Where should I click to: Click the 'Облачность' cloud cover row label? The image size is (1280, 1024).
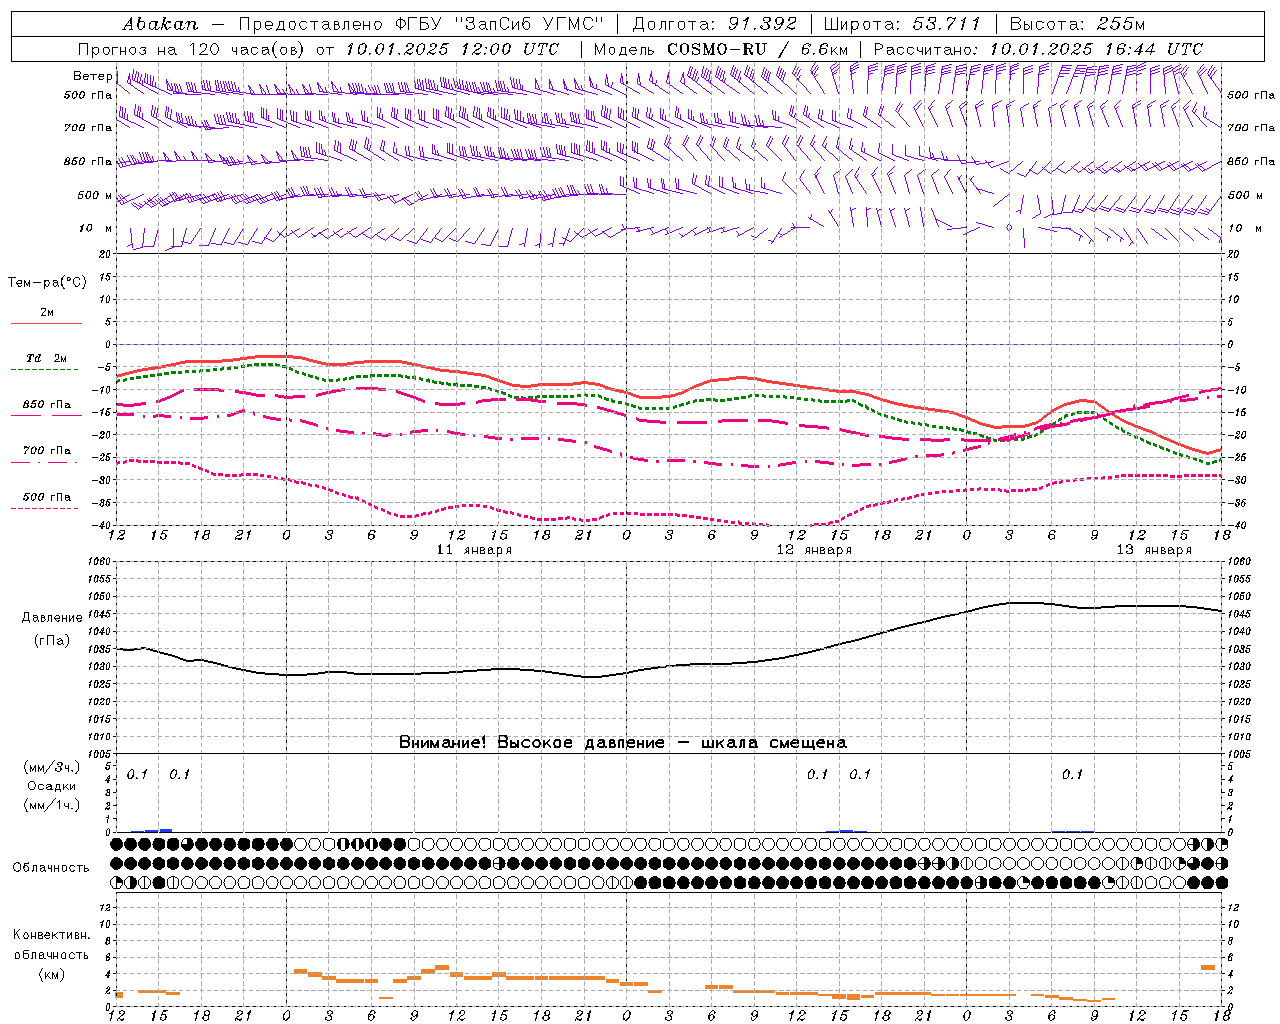(51, 868)
